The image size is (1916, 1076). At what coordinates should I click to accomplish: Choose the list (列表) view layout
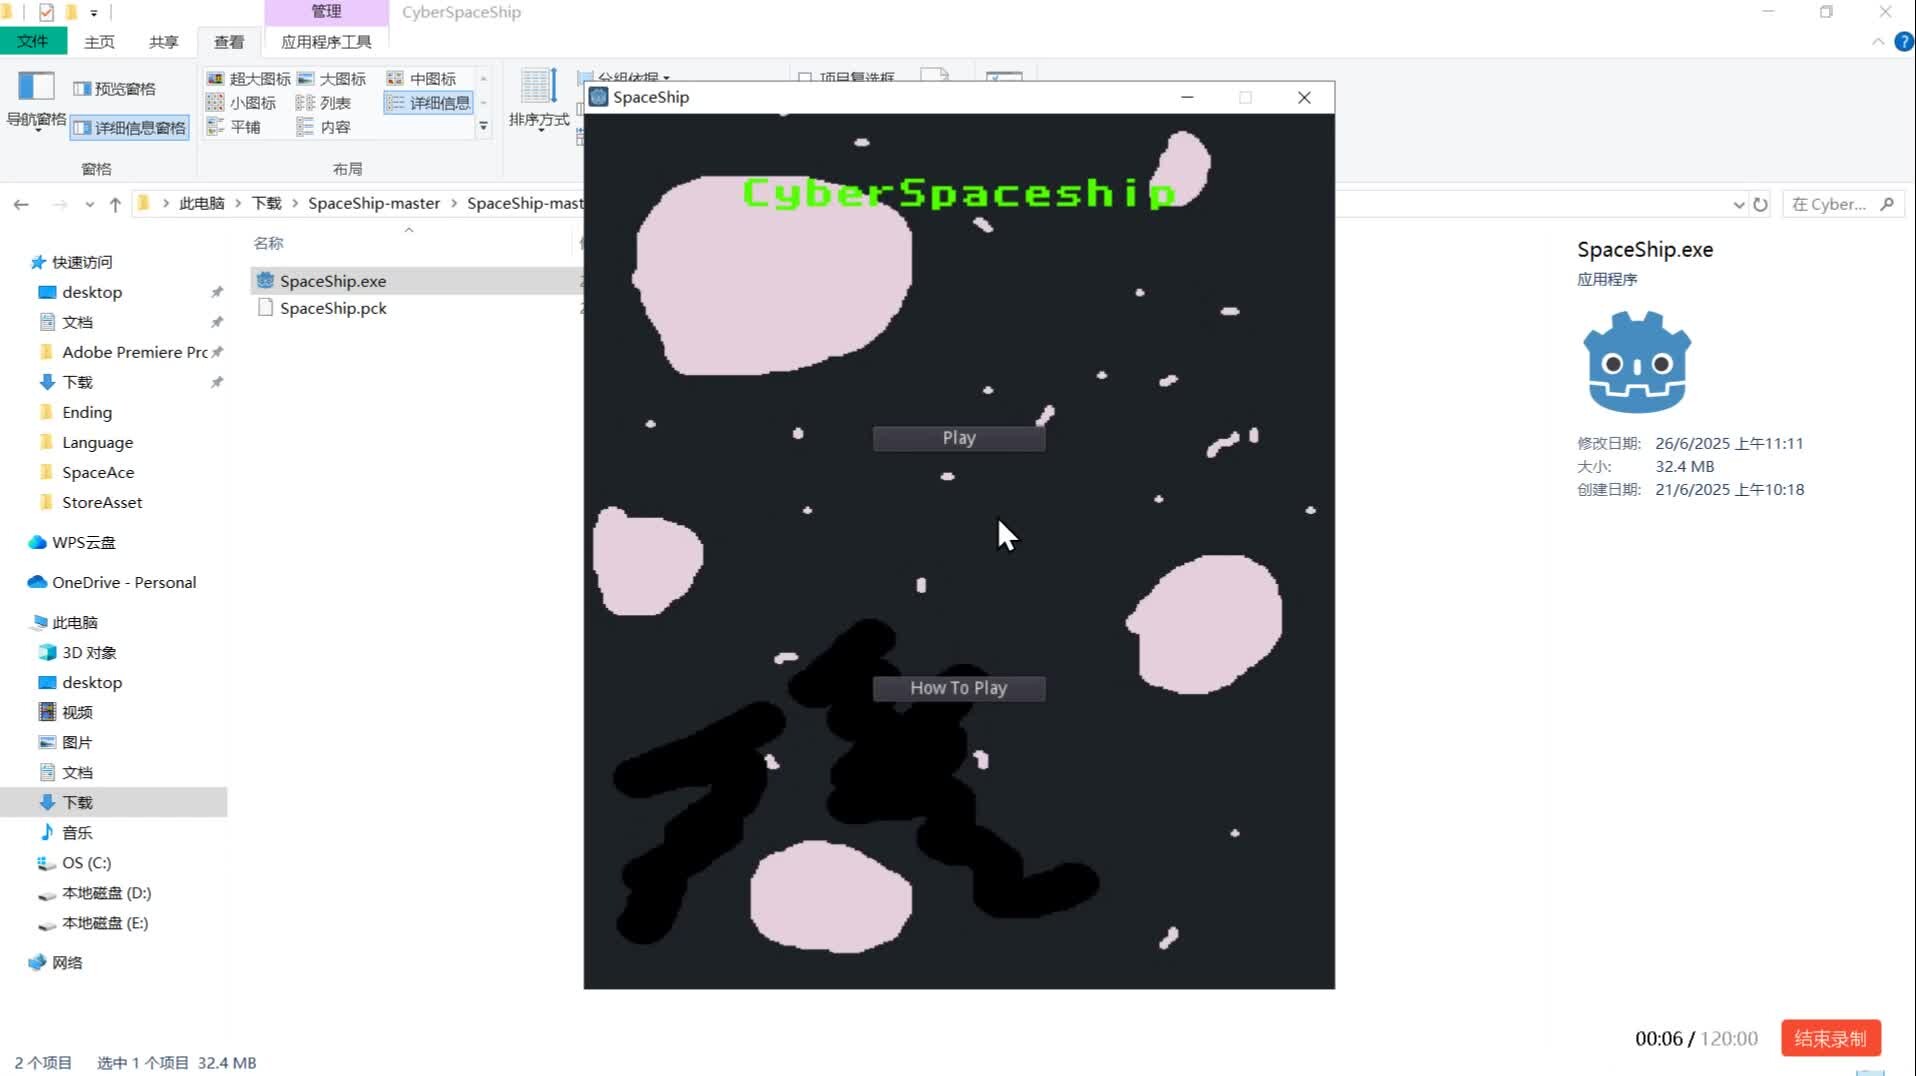tap(324, 103)
